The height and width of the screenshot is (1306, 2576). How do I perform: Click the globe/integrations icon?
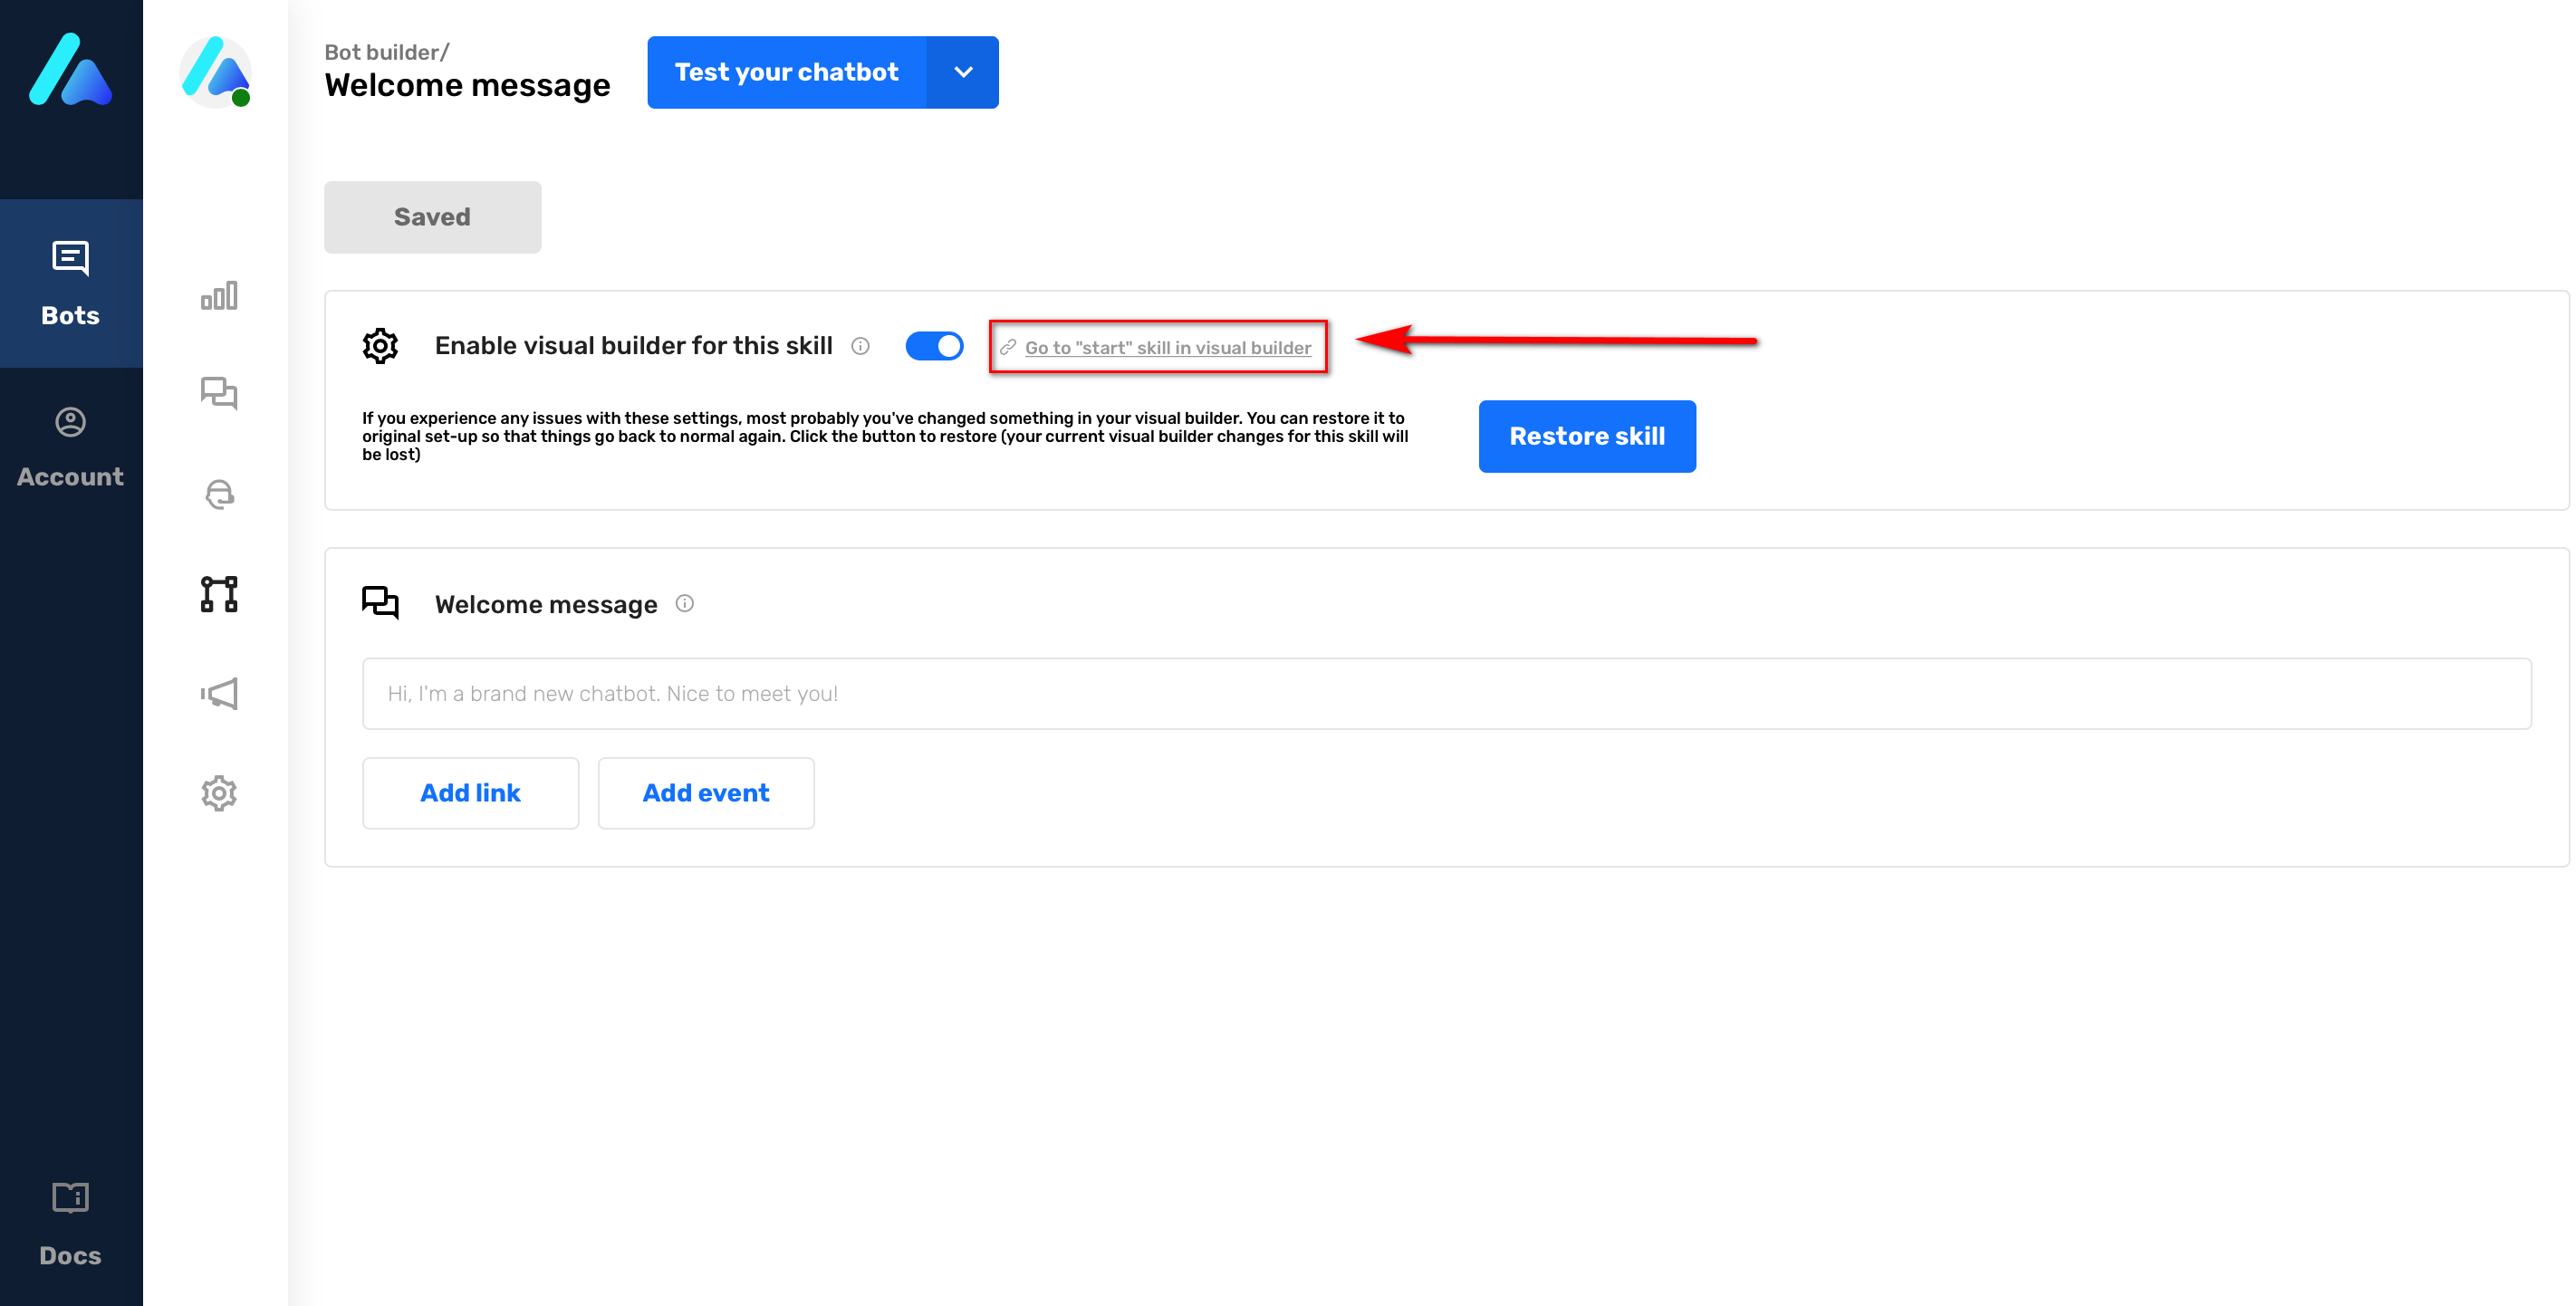pyautogui.click(x=218, y=495)
